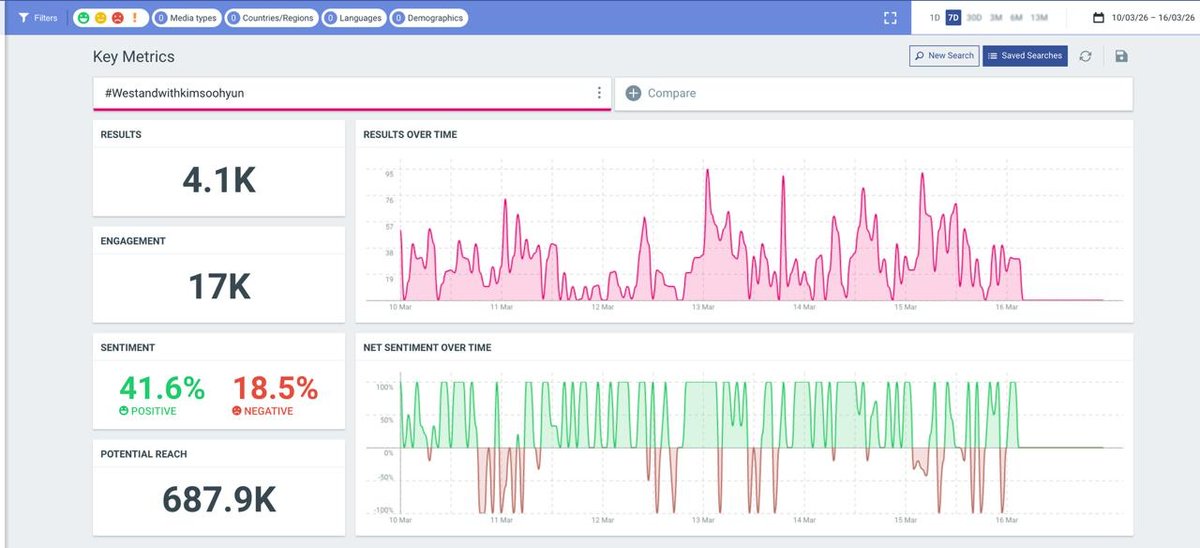Click the Filters label

[46, 18]
